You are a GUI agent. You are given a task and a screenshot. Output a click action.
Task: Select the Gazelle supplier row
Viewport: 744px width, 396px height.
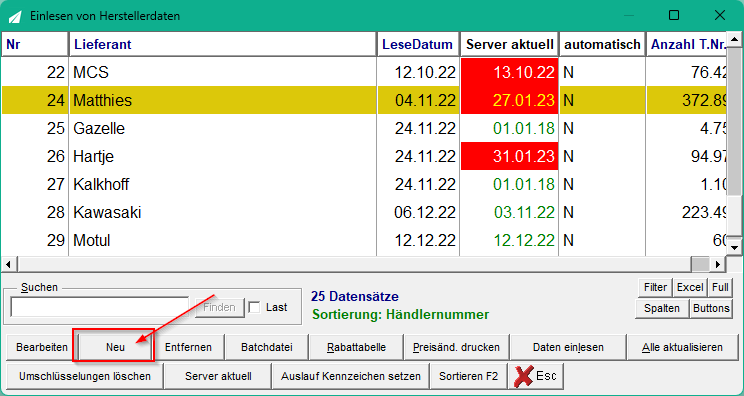point(364,128)
